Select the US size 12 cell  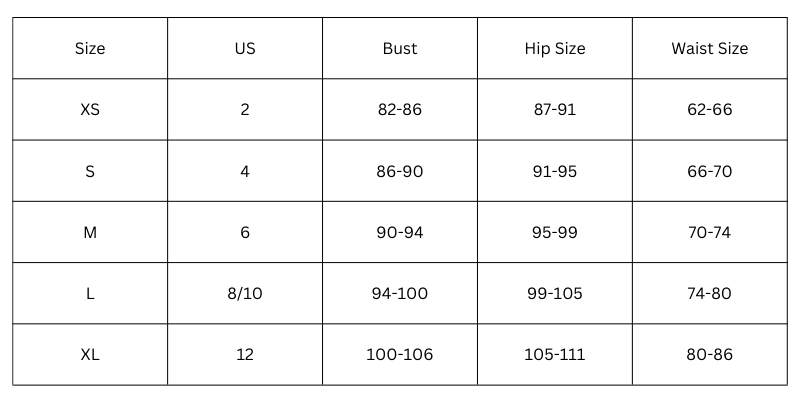tap(245, 354)
